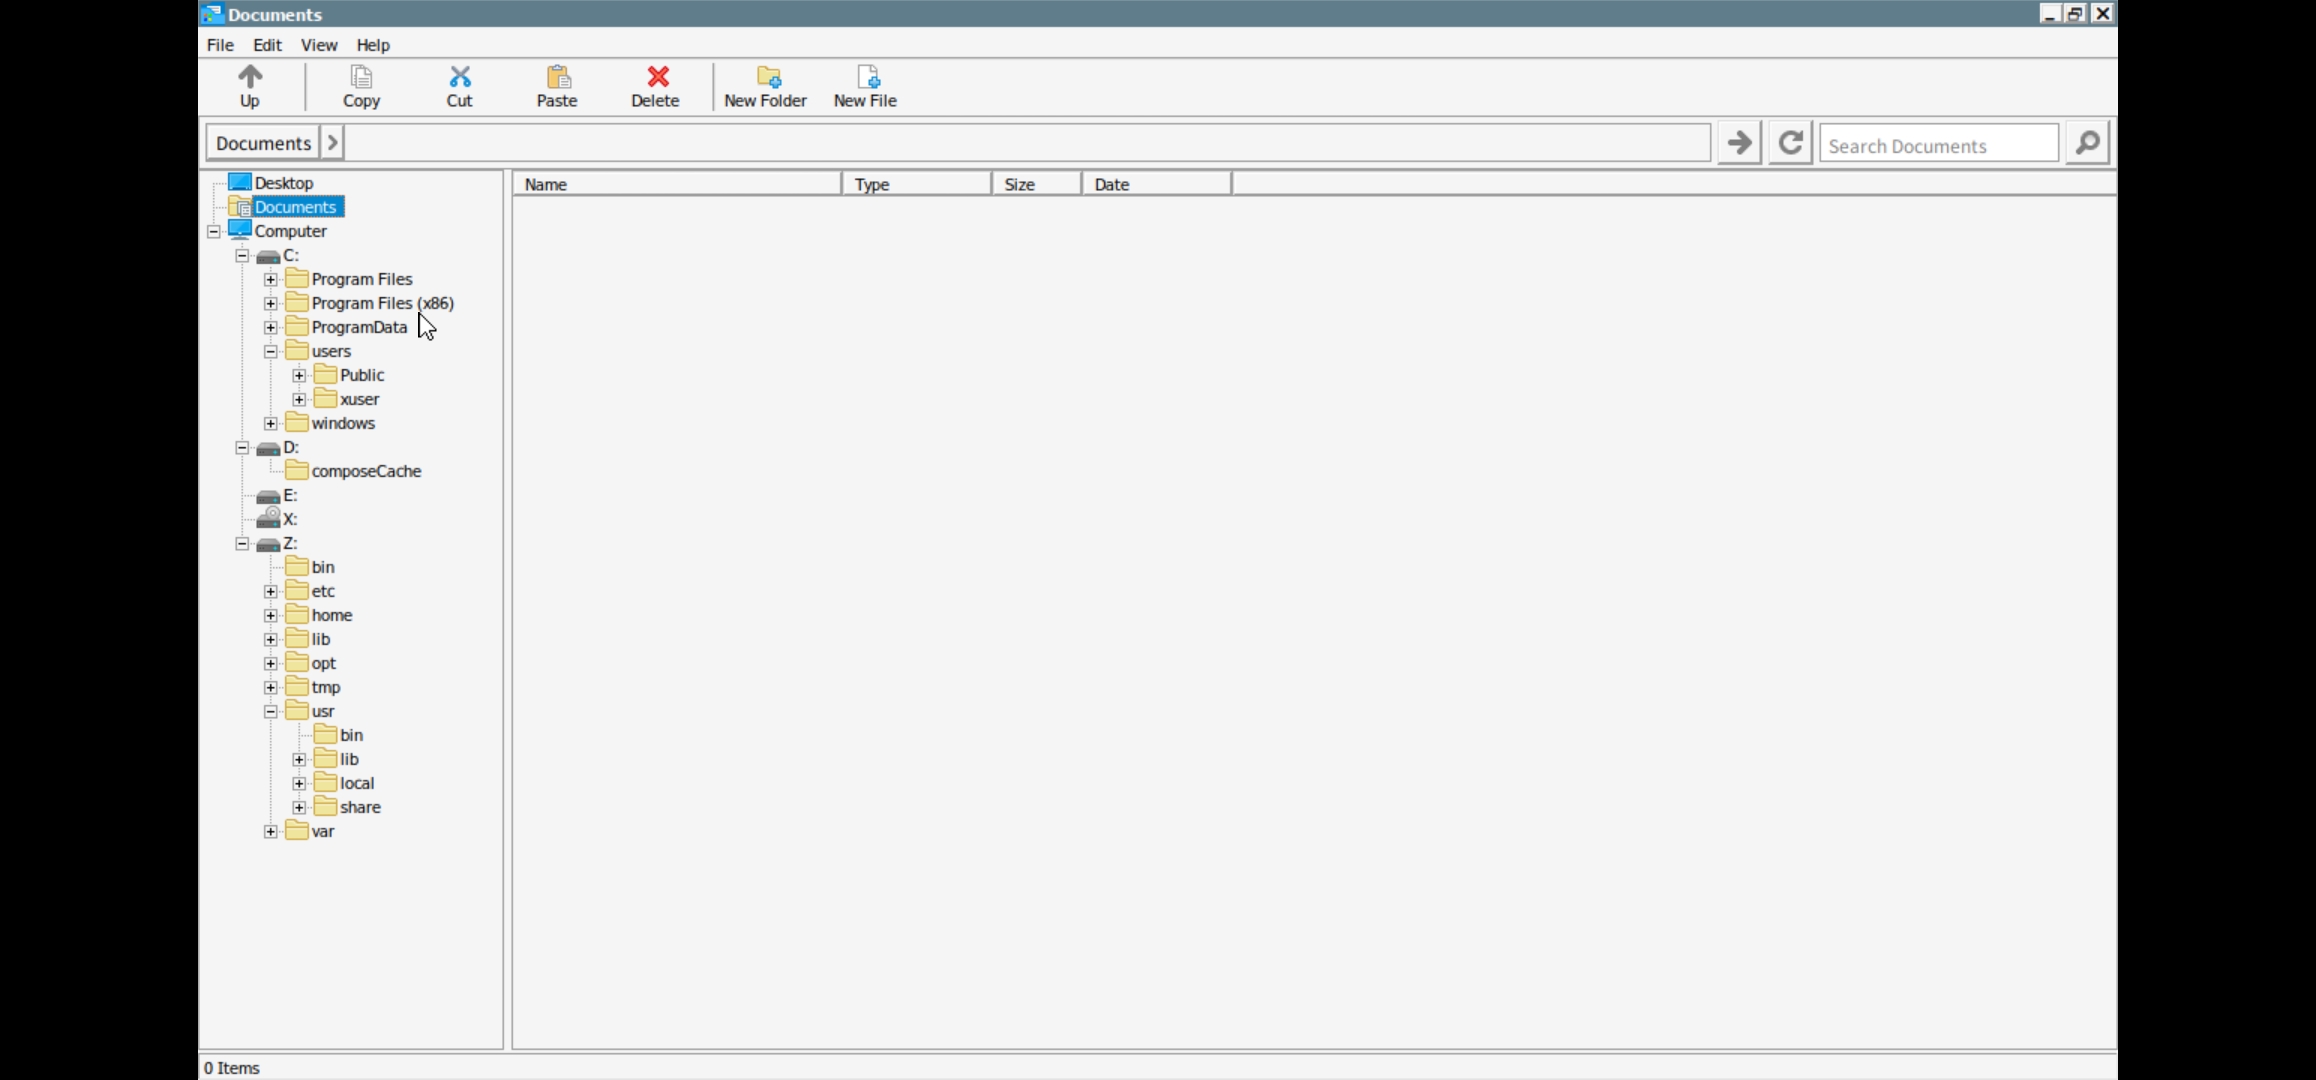Click the Copy toolbar icon
The width and height of the screenshot is (2316, 1080).
(x=361, y=77)
